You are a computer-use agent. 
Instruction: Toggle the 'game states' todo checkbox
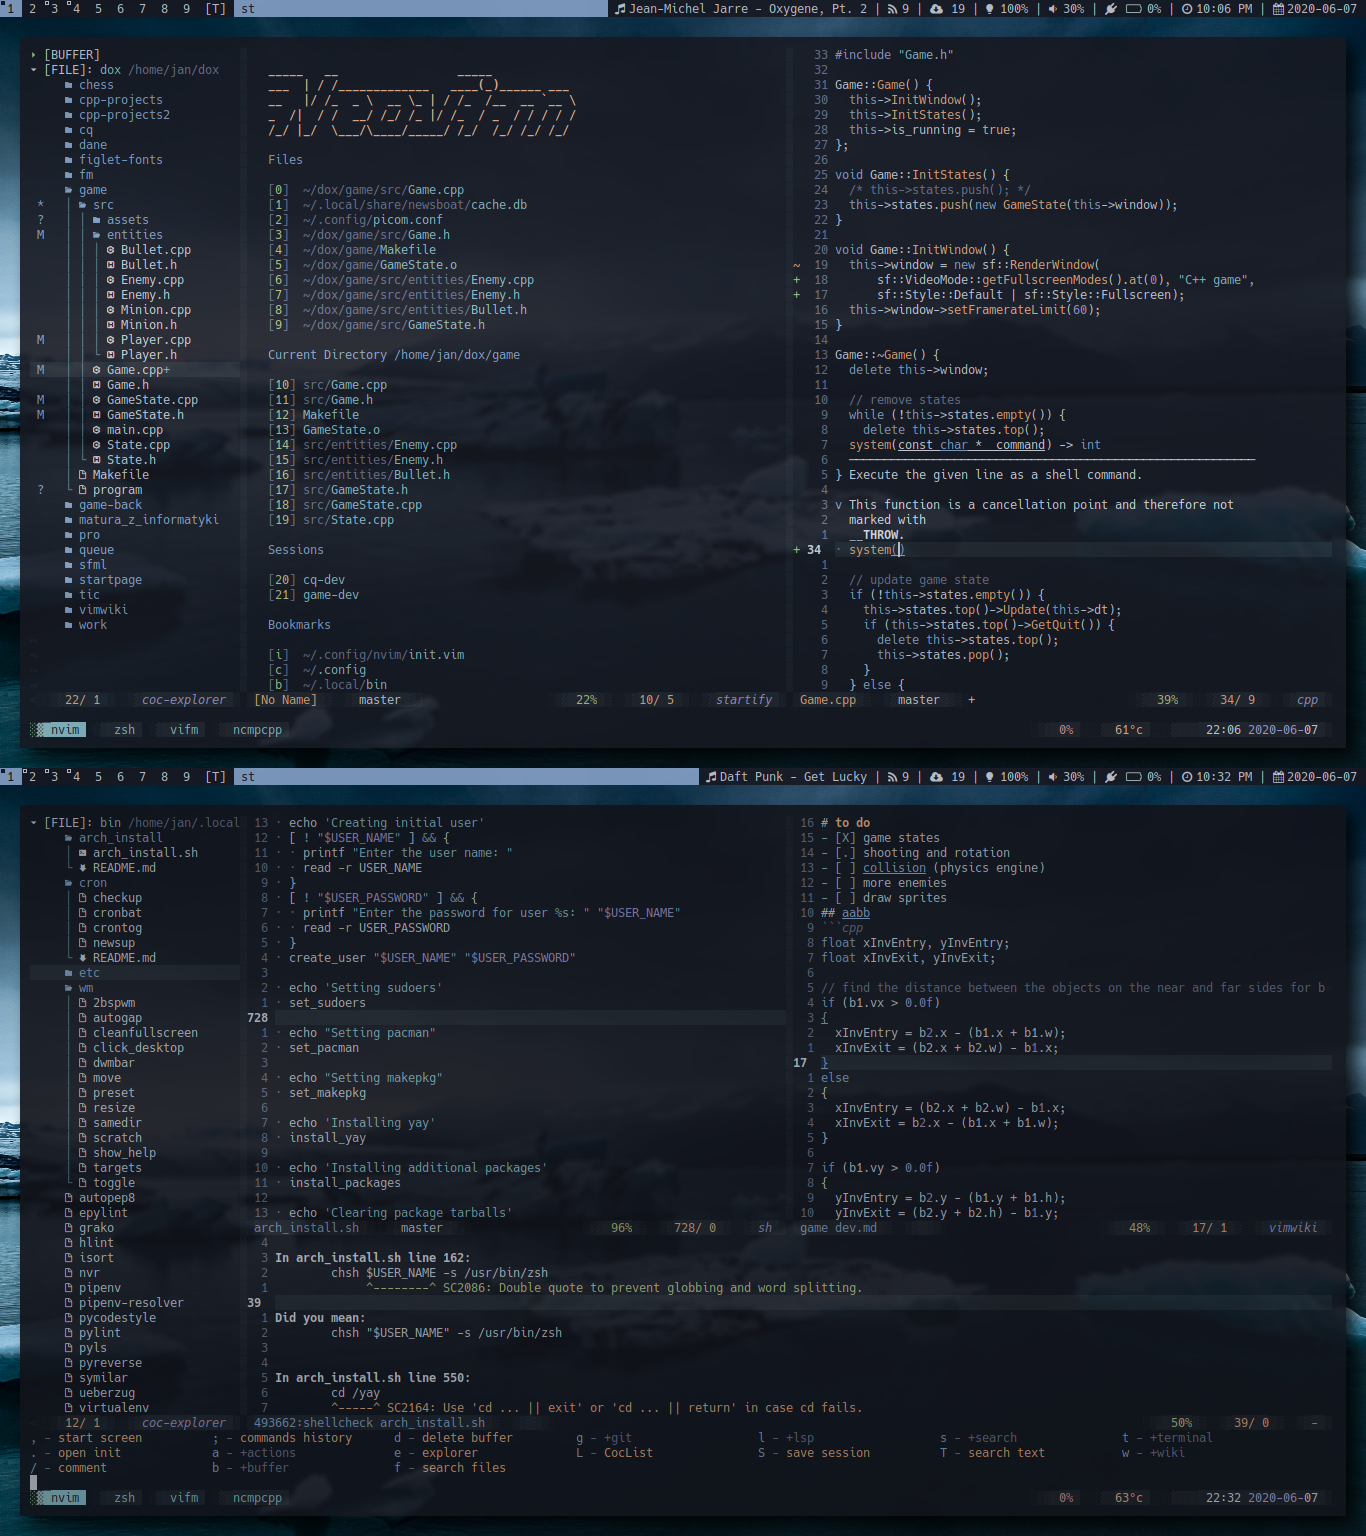(845, 838)
